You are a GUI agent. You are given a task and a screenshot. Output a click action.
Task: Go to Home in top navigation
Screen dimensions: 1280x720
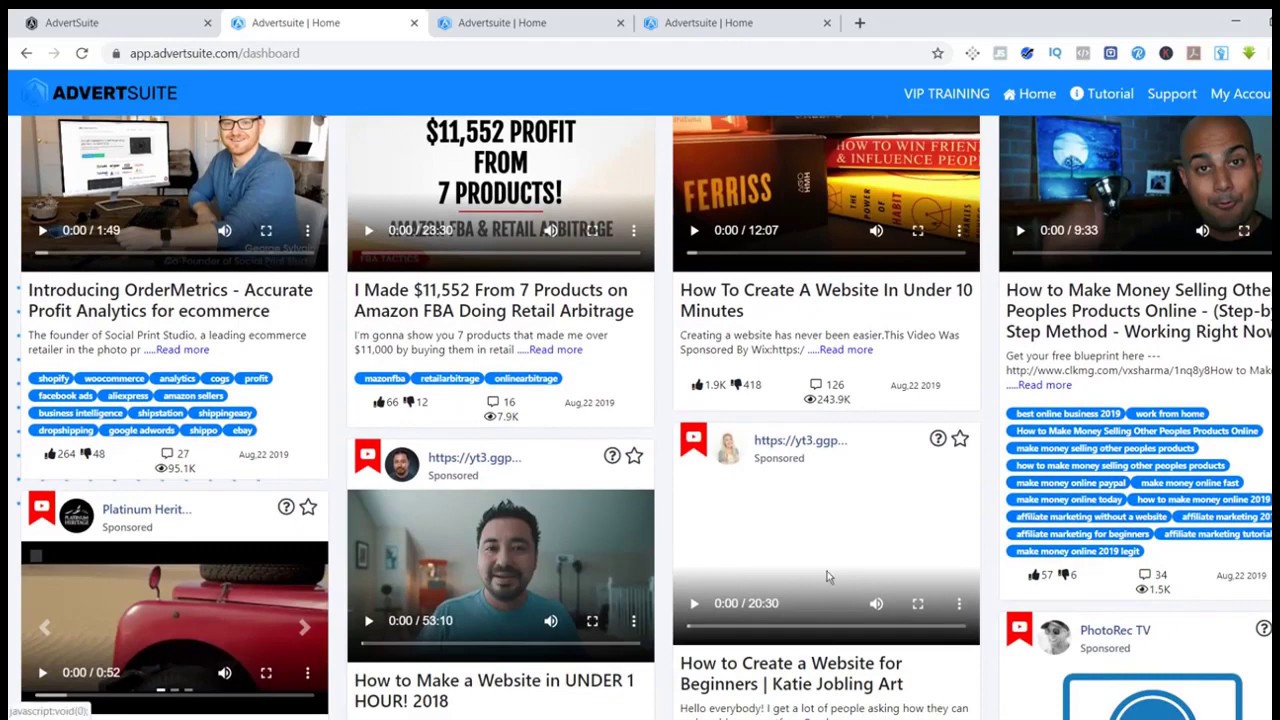click(1029, 94)
